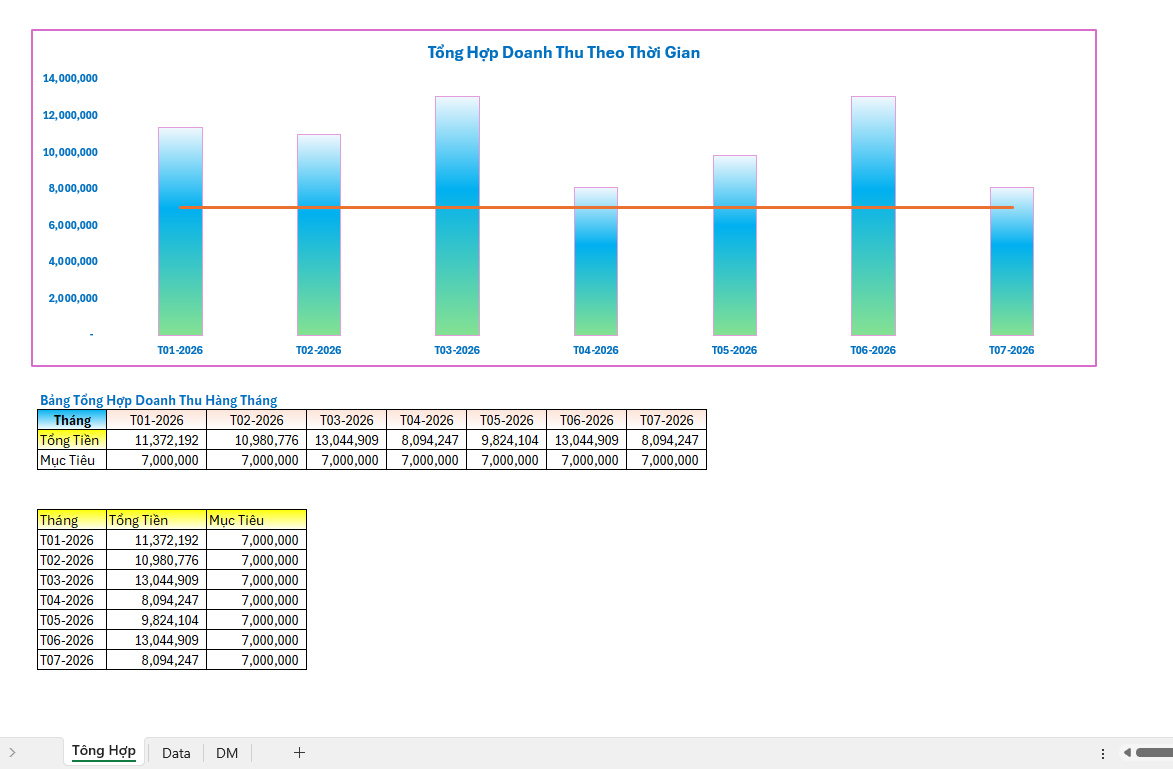Select the yellow Mục Tiêu column header

pos(256,520)
